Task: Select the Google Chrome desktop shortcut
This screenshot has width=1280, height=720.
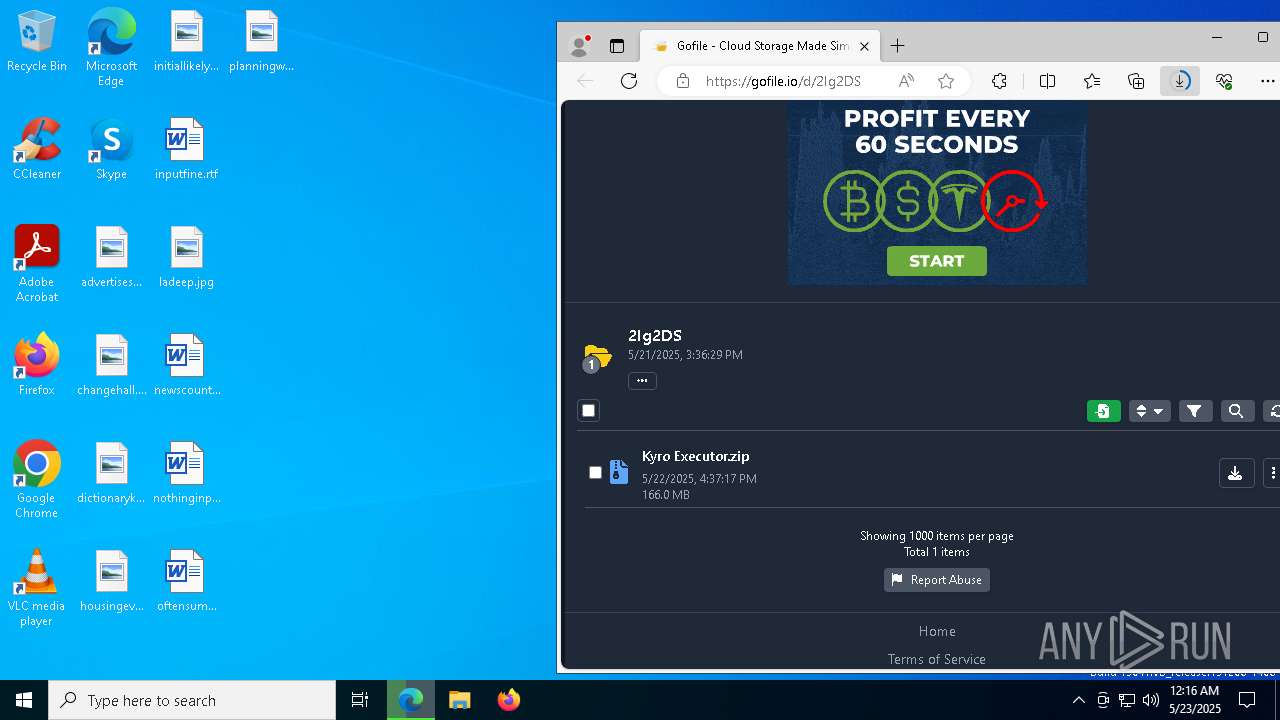Action: pos(37,480)
